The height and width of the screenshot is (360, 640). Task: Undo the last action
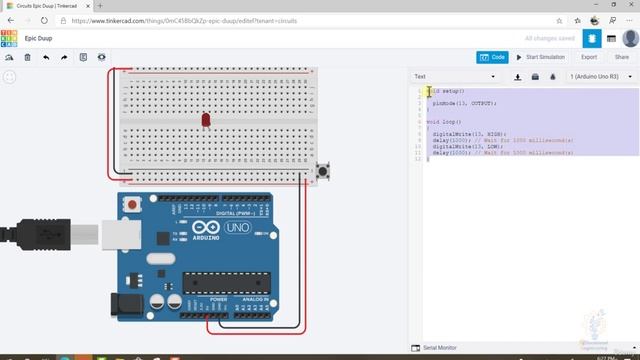(46, 58)
